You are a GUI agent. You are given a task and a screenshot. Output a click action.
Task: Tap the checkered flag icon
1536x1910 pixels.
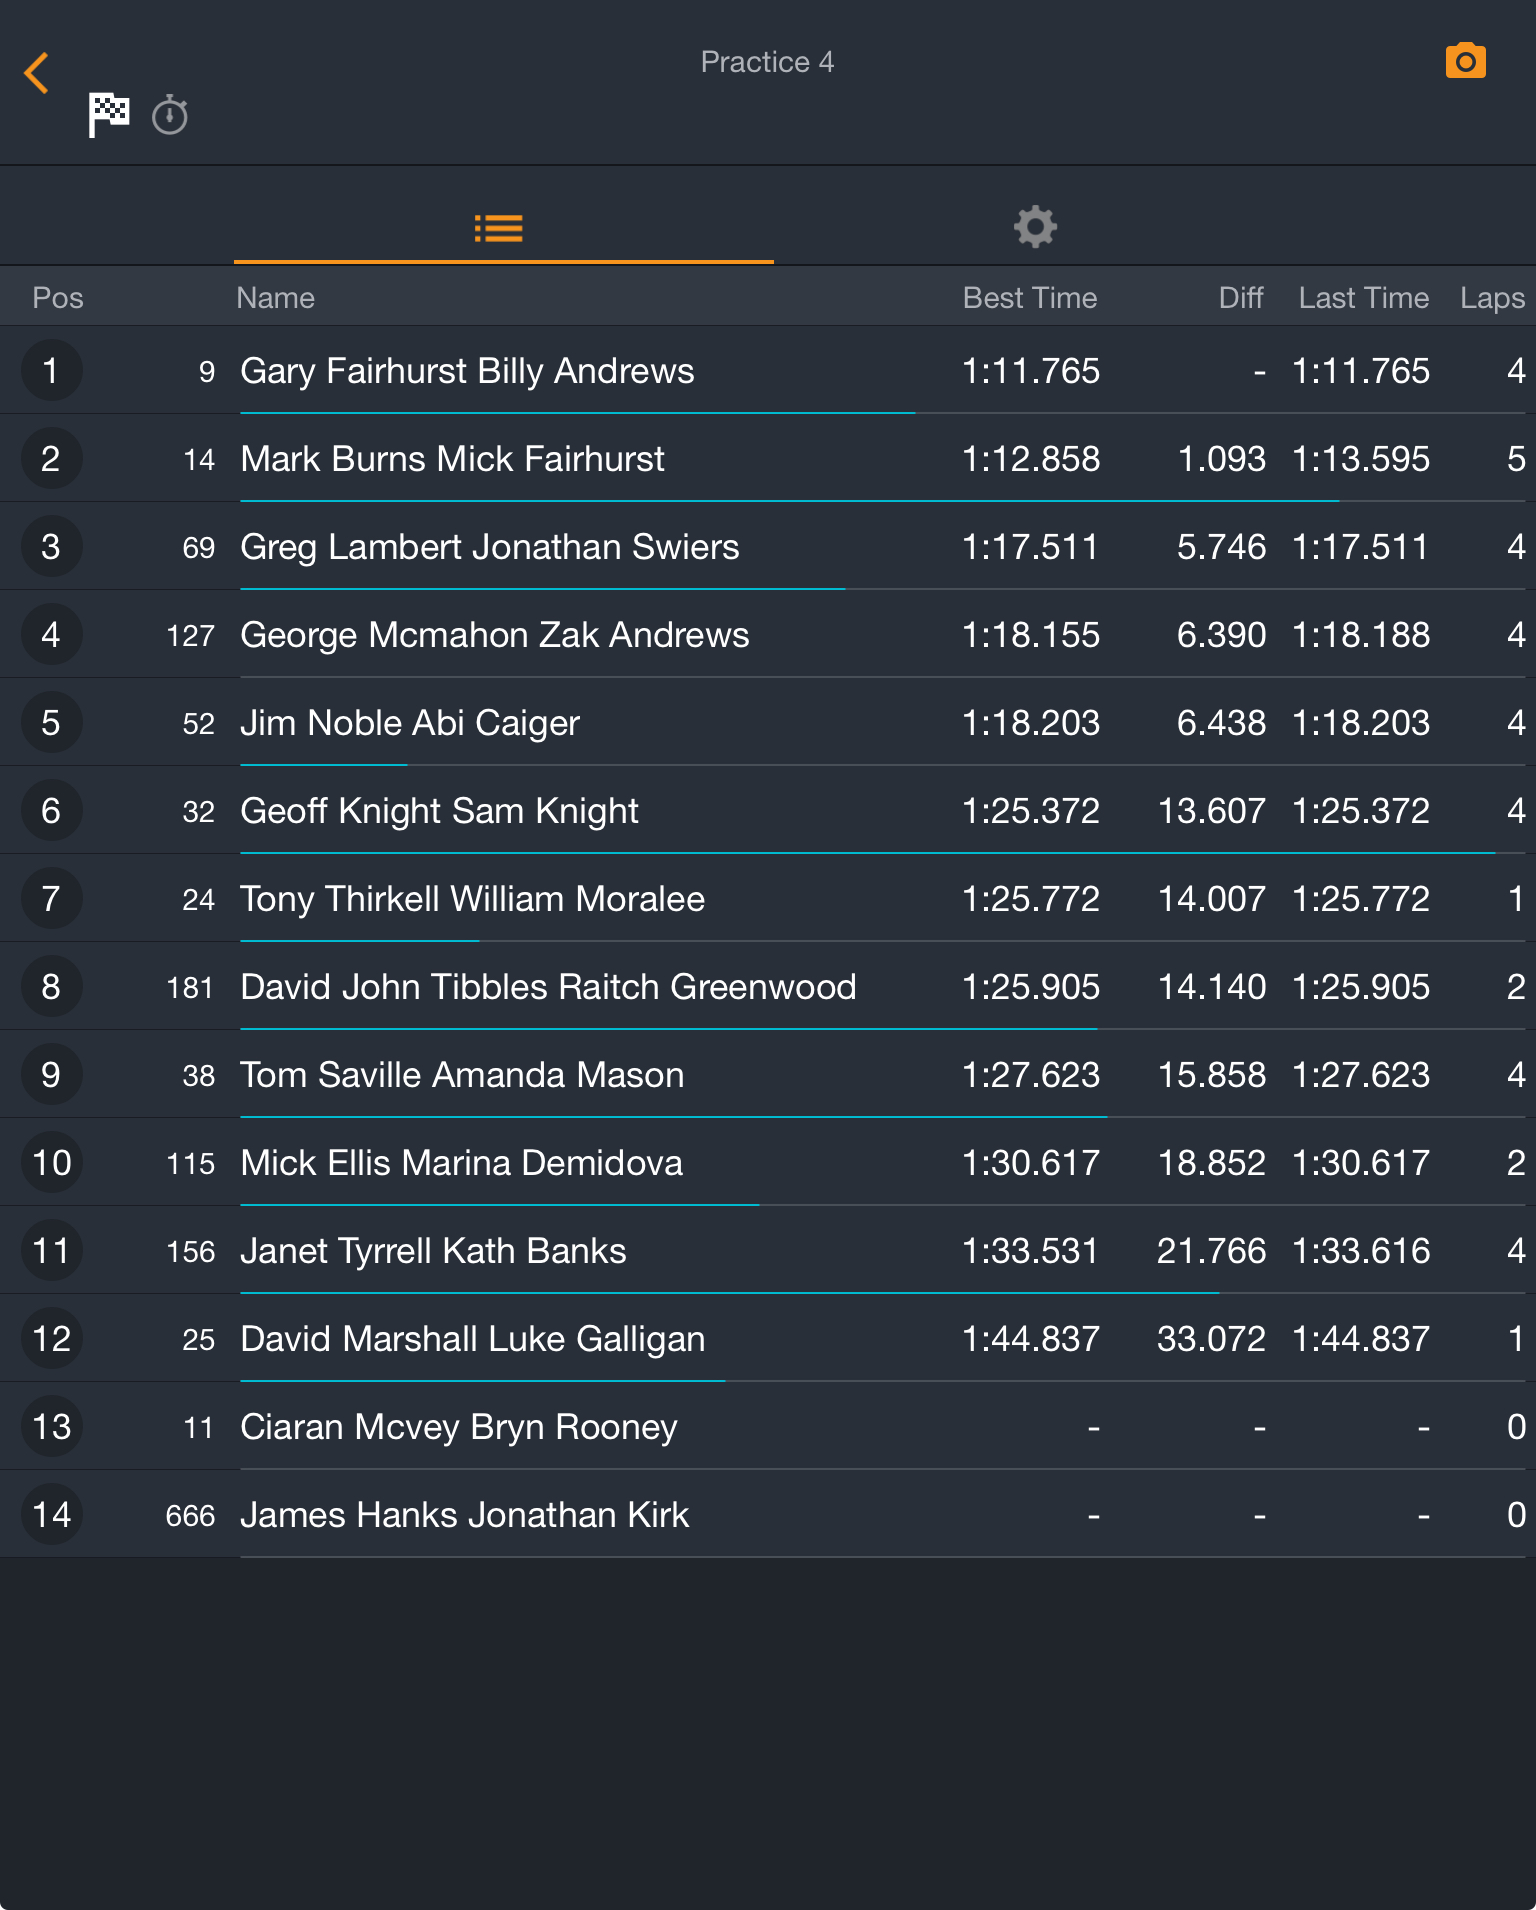pos(108,114)
